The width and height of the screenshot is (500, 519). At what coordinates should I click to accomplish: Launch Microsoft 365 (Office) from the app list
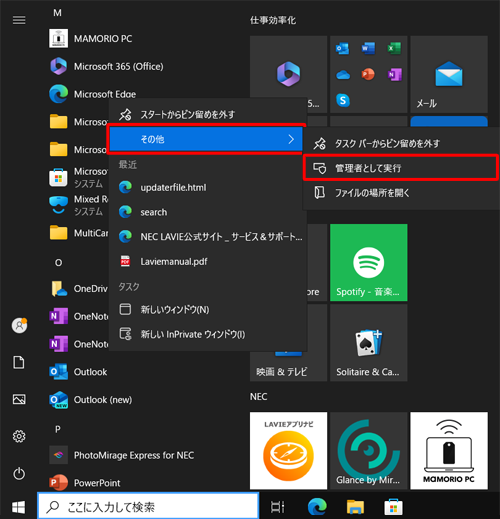pos(106,66)
